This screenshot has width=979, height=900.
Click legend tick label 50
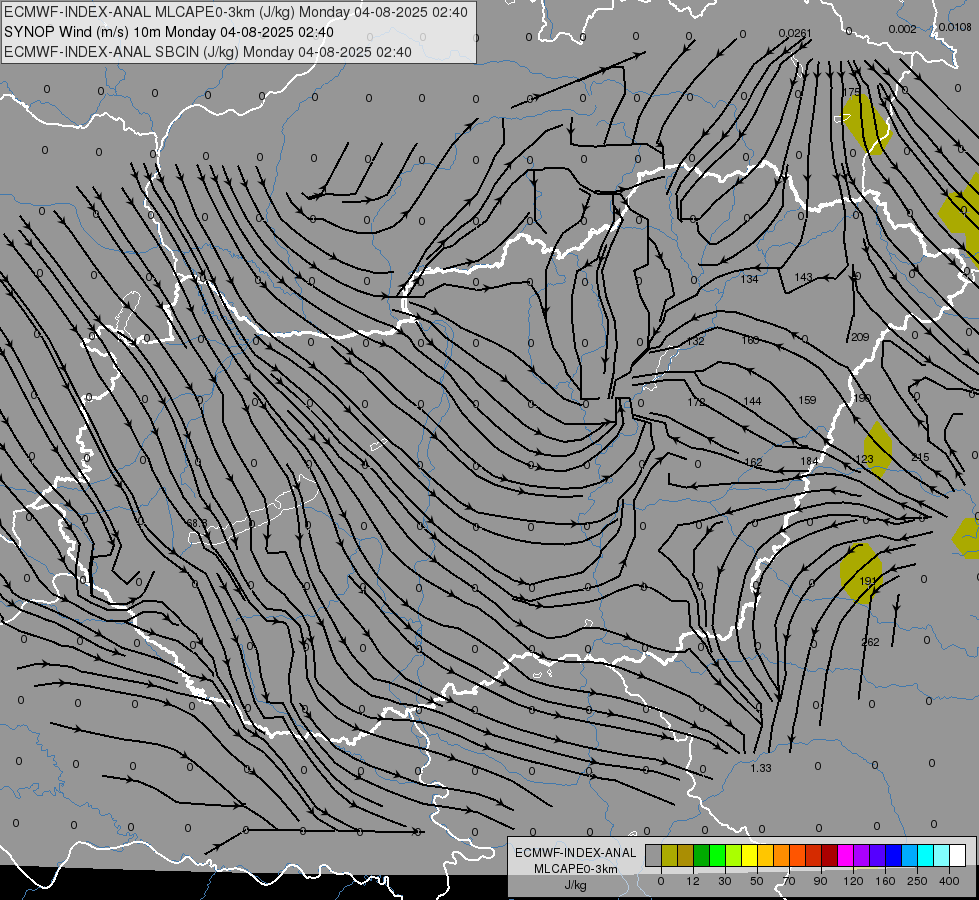757,881
